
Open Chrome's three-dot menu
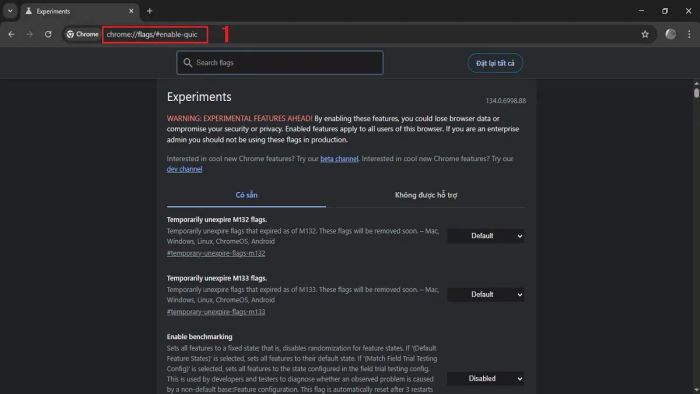tap(689, 34)
